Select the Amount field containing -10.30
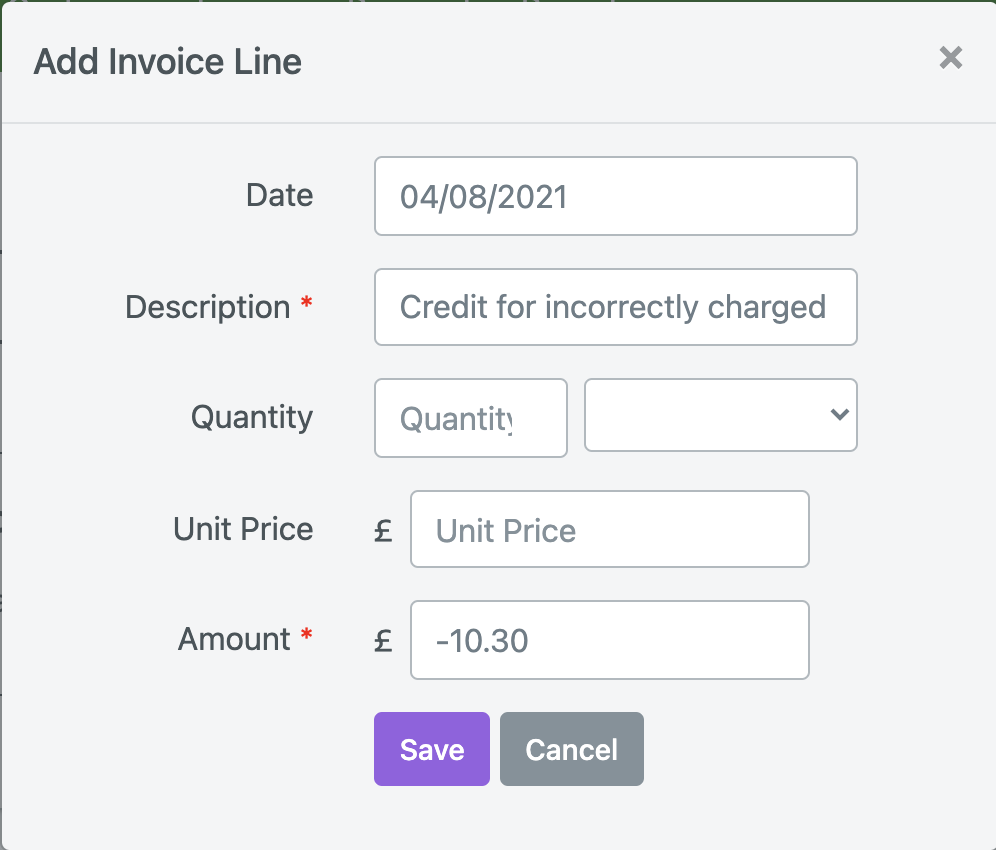 (x=609, y=640)
